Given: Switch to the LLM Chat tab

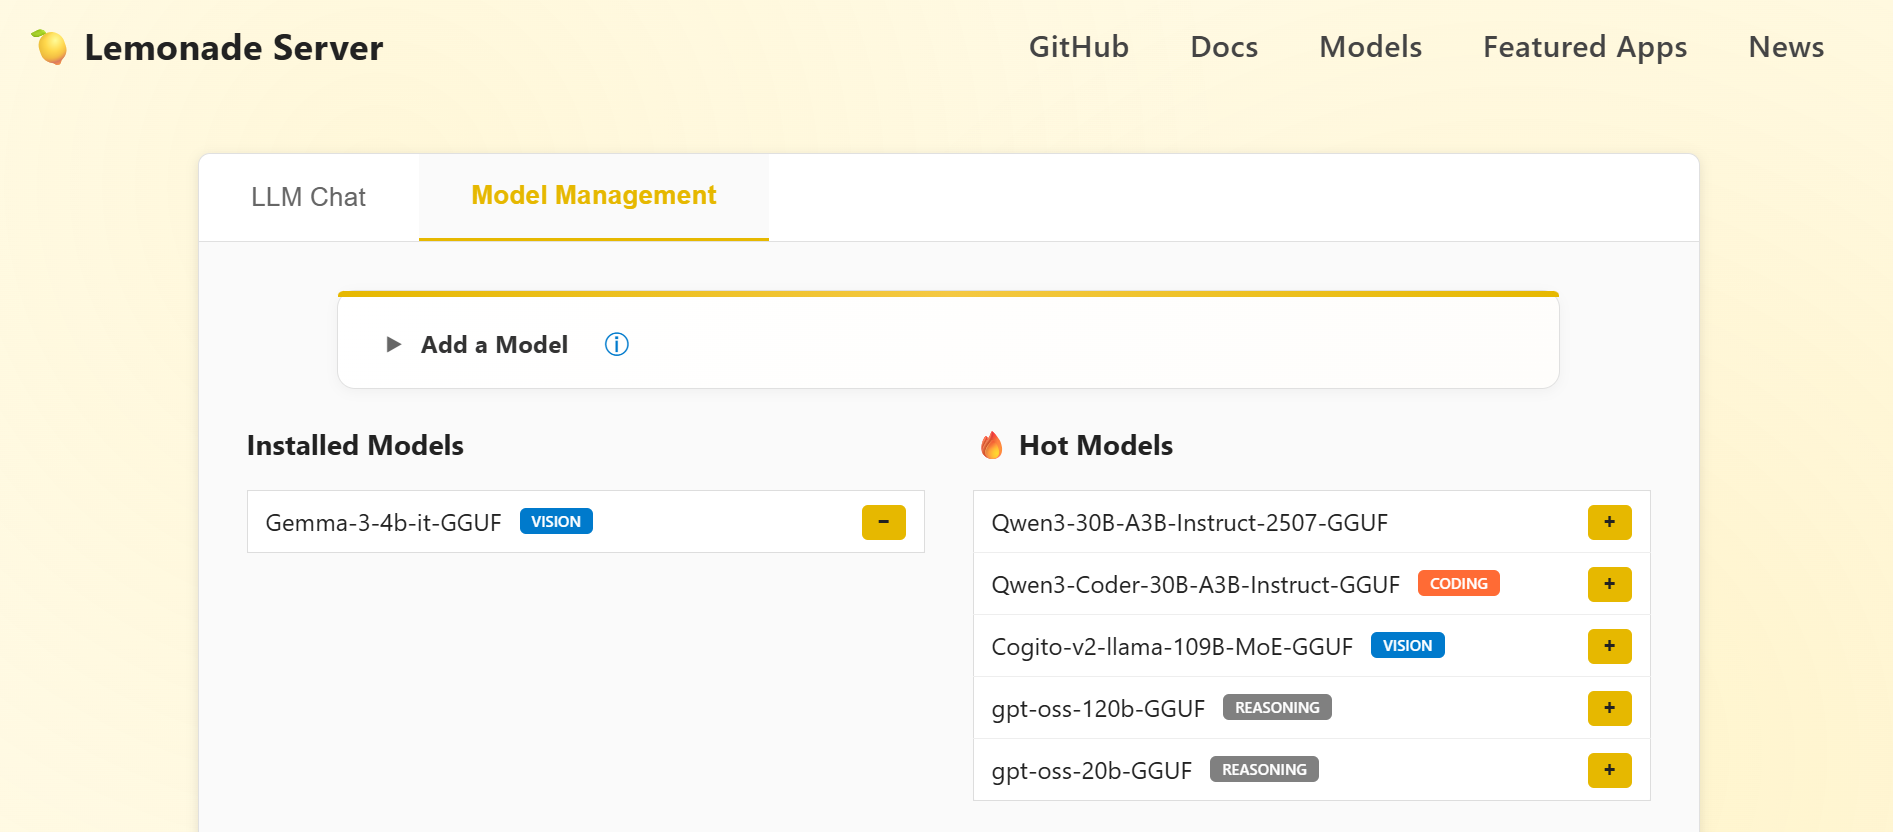Looking at the screenshot, I should (308, 197).
